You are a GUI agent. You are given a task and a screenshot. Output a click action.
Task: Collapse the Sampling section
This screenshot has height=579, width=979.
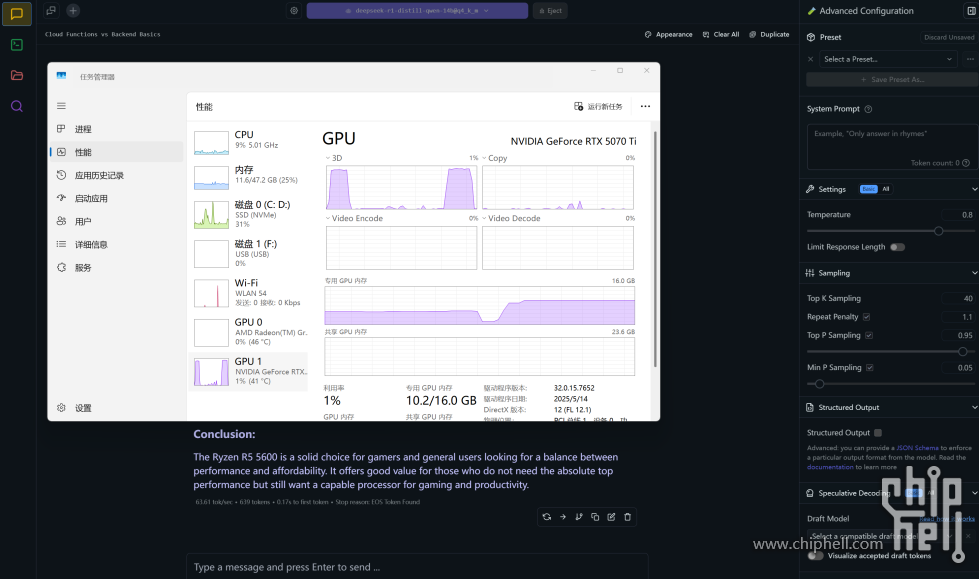pos(974,273)
